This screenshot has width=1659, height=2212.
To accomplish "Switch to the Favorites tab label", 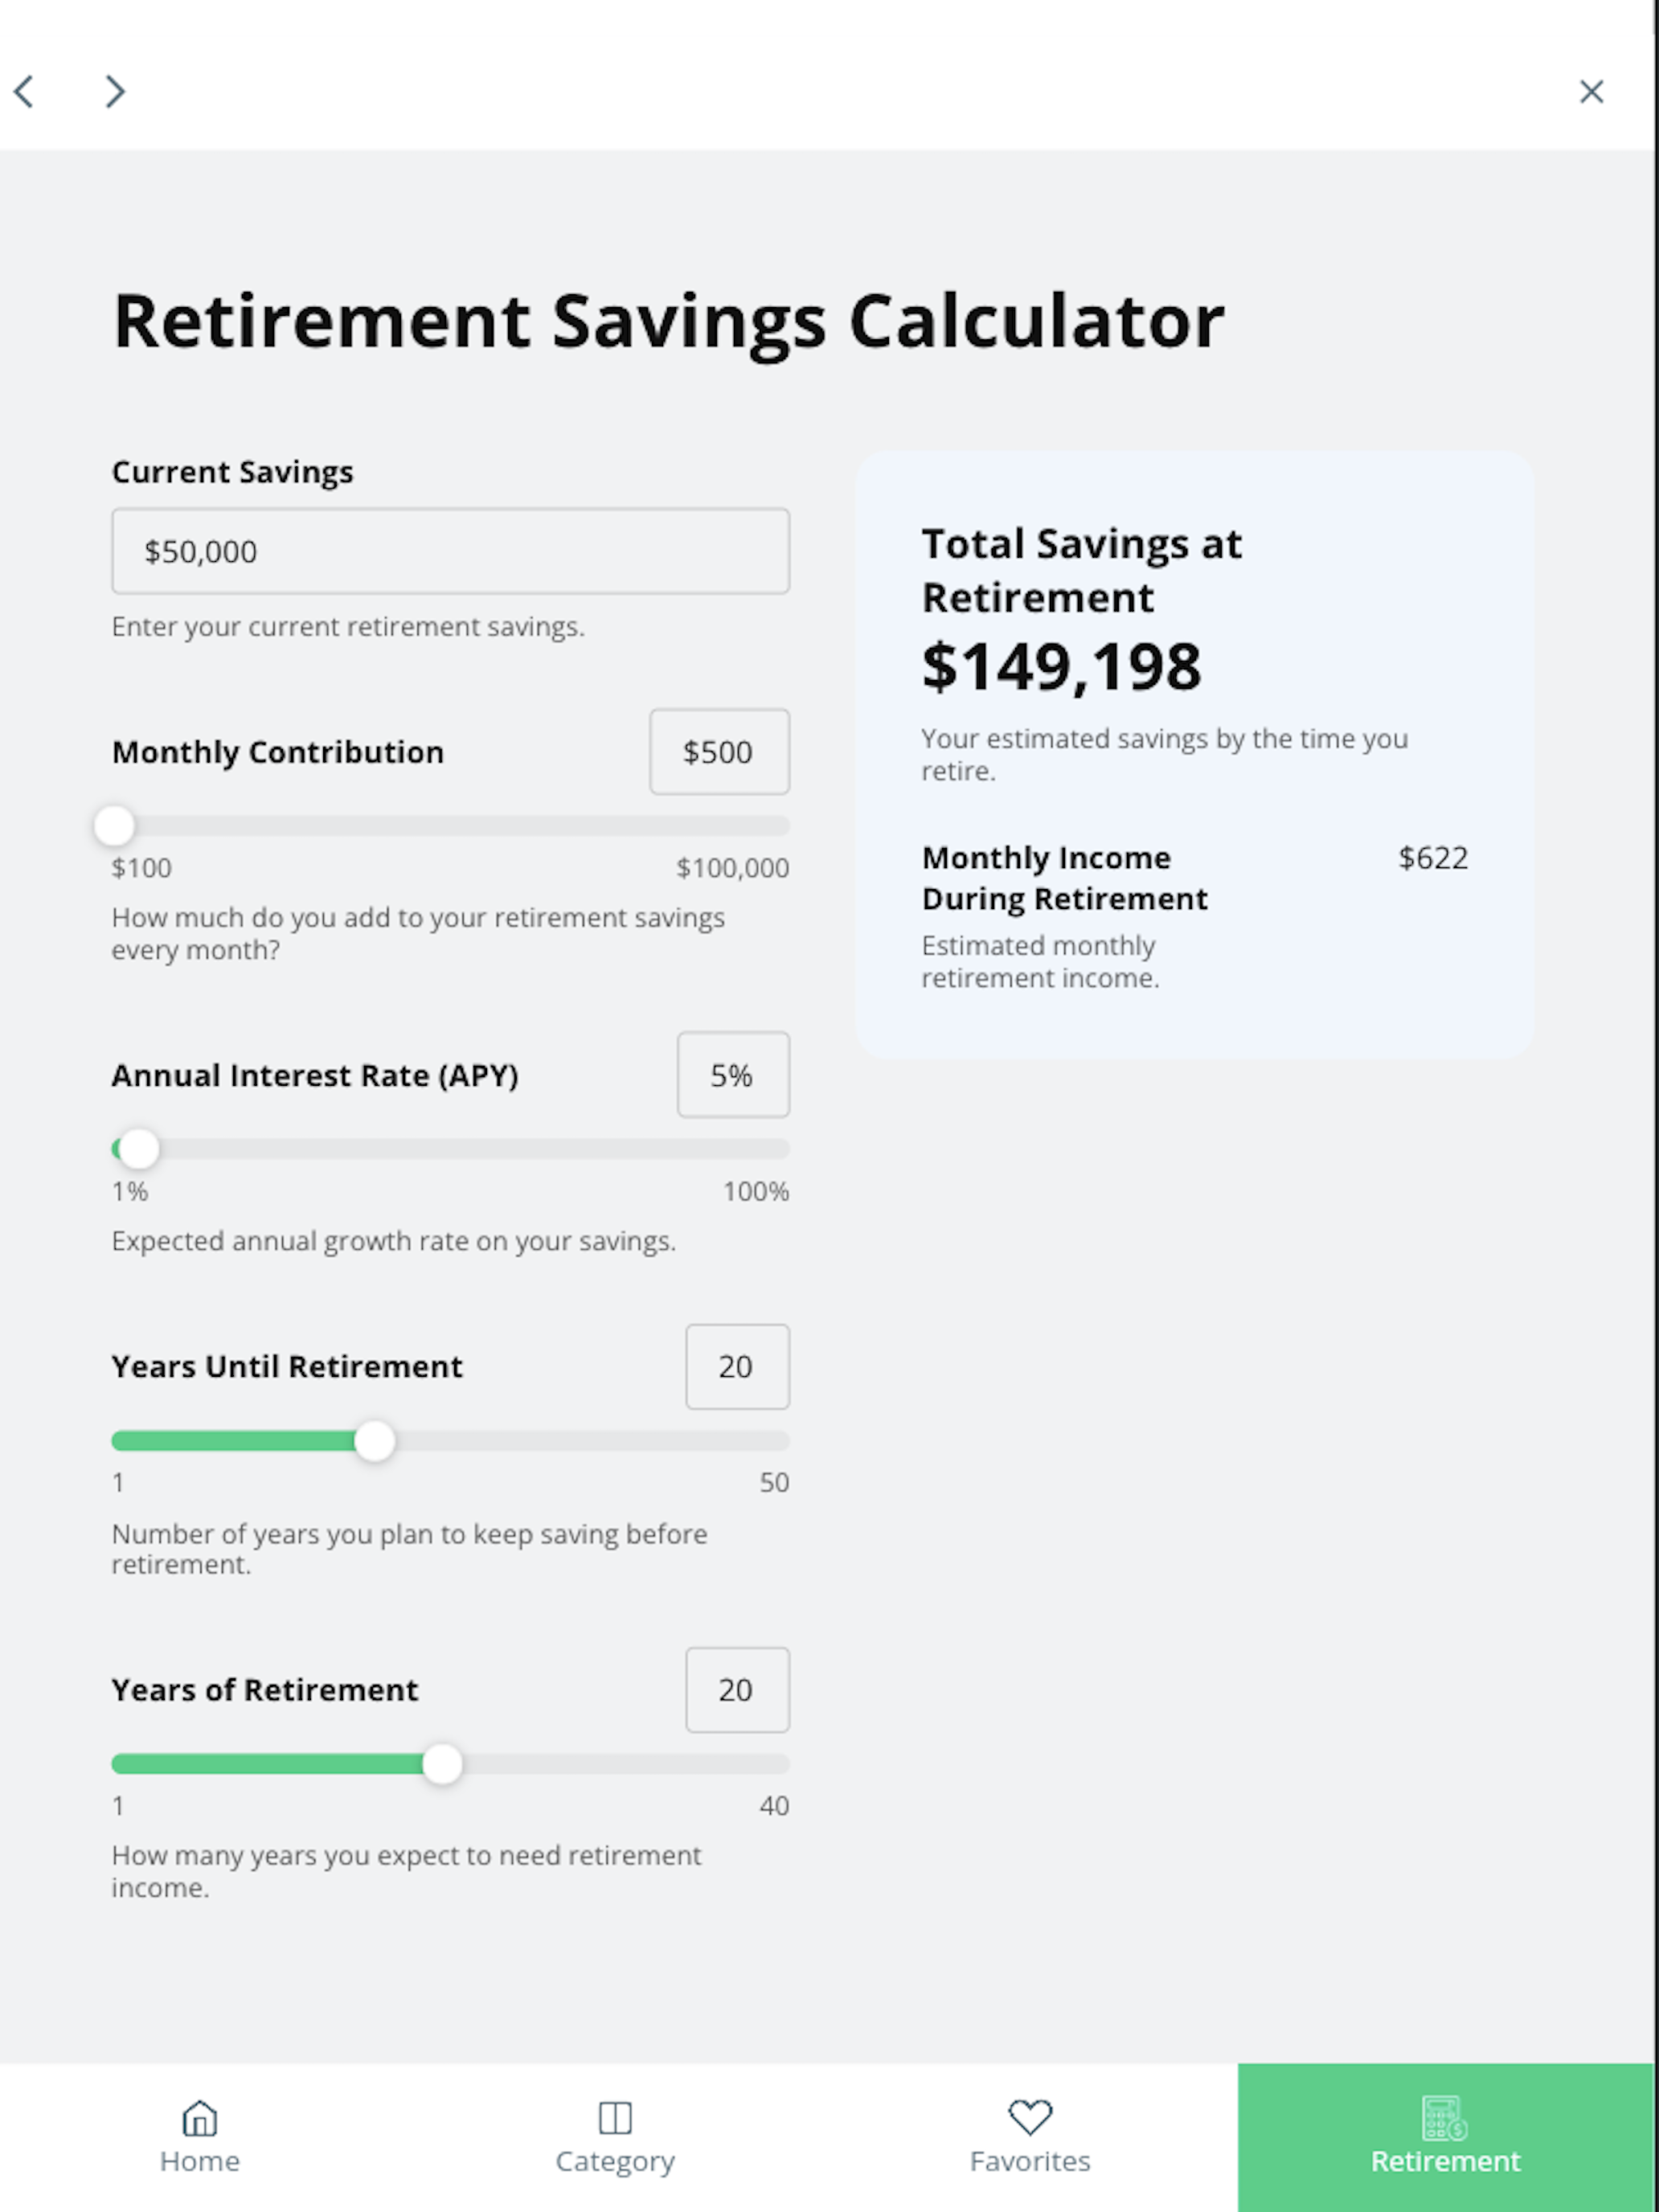I will (x=1030, y=2161).
